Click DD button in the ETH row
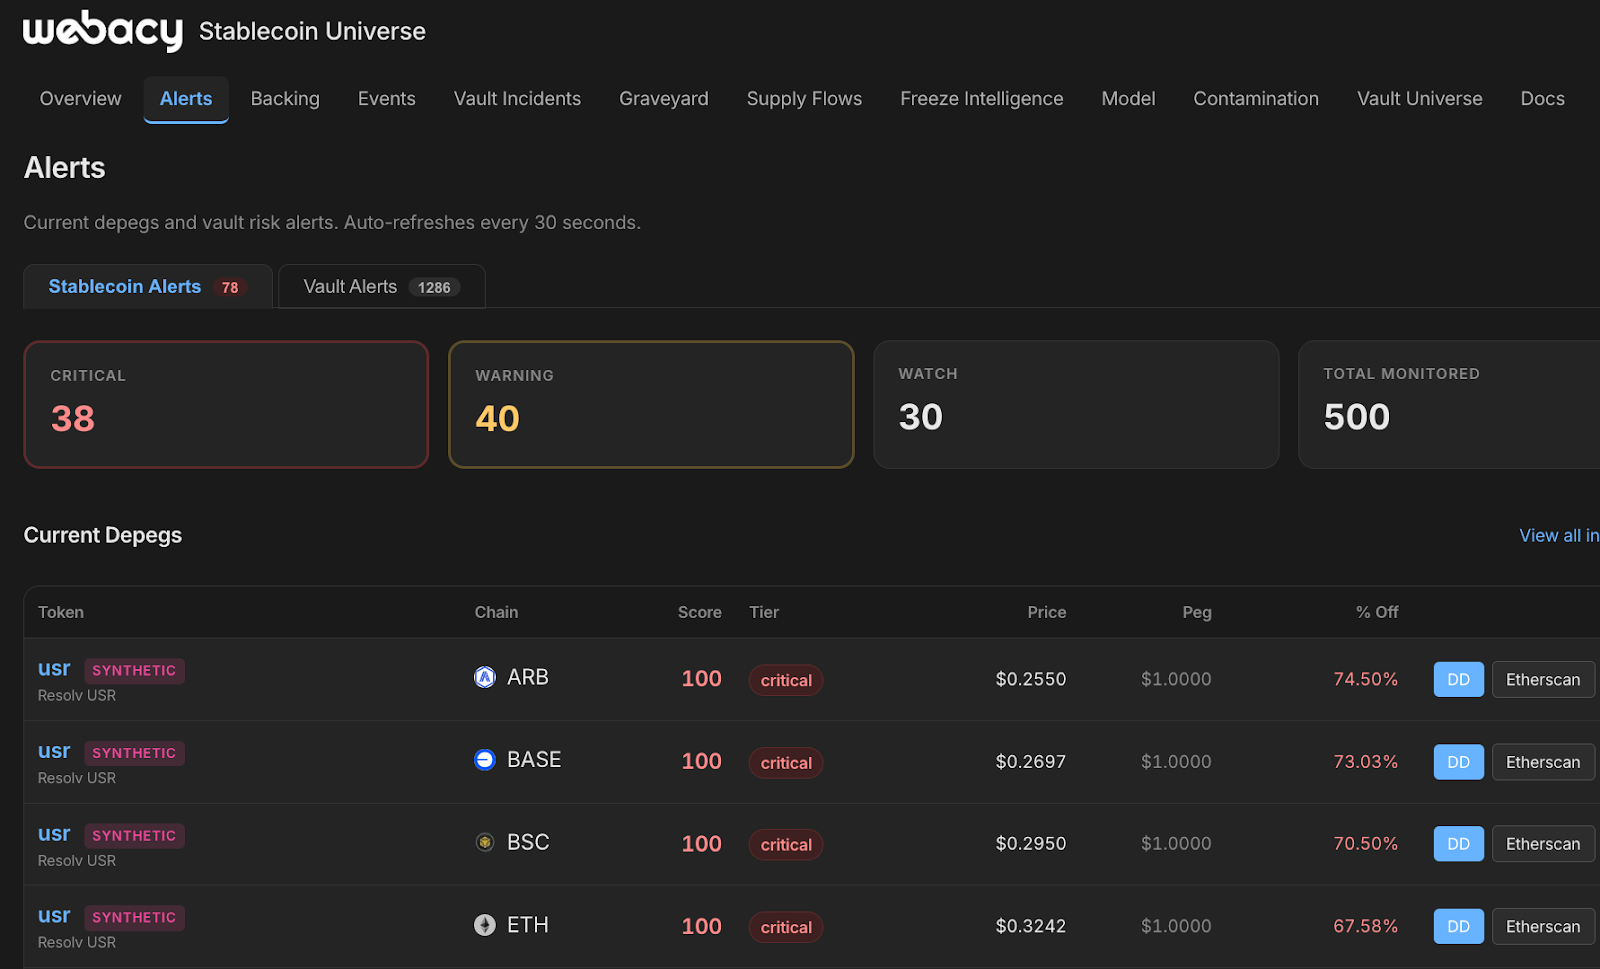 click(x=1459, y=927)
